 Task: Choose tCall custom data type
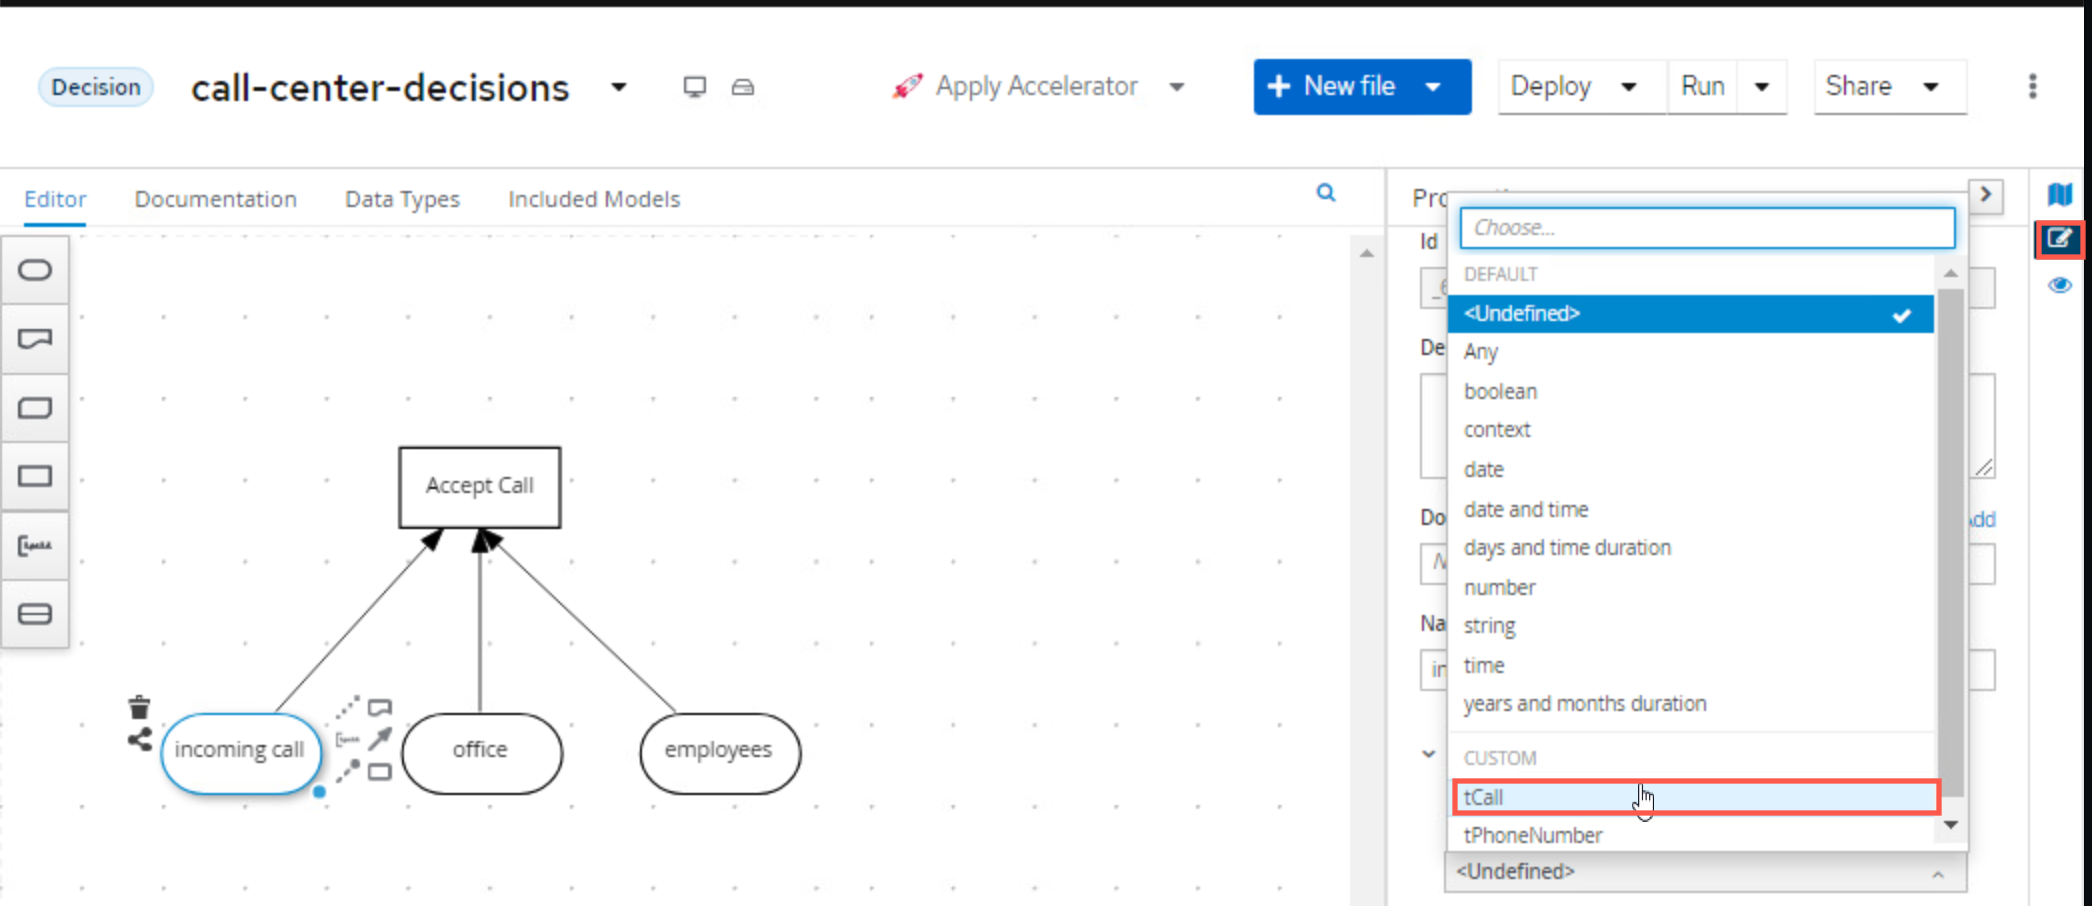(x=1696, y=797)
